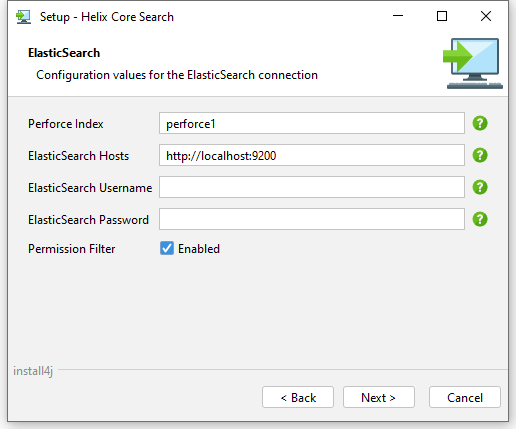Focus the ElasticSearch Hosts text field
516x429 pixels.
coord(312,155)
